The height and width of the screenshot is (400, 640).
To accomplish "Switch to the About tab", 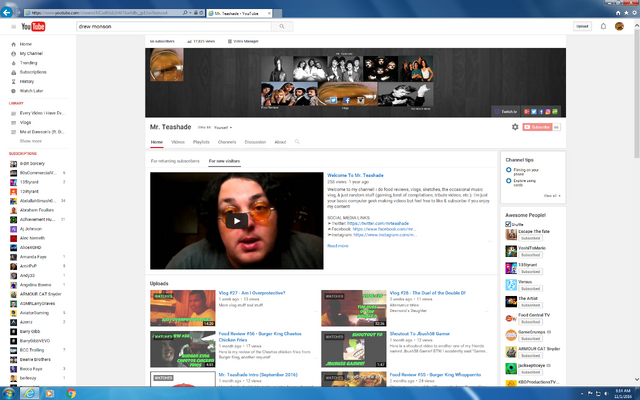I will 280,142.
